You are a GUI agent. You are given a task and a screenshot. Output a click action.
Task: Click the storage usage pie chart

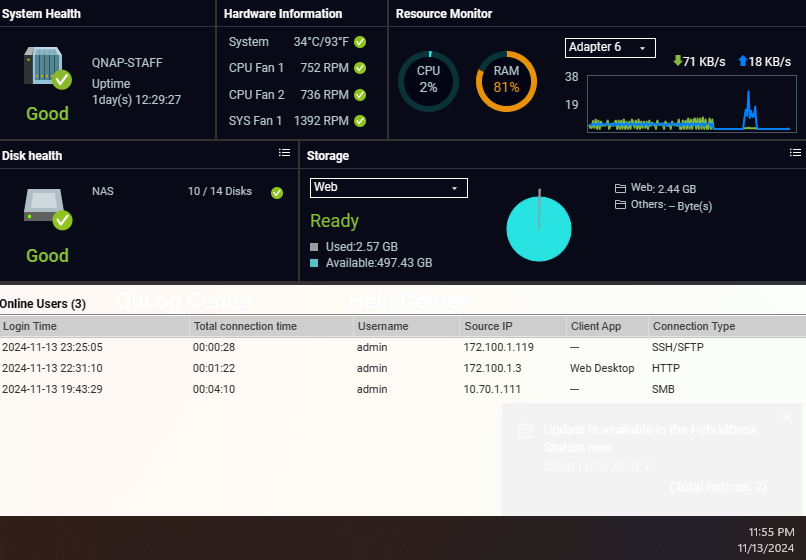point(539,228)
